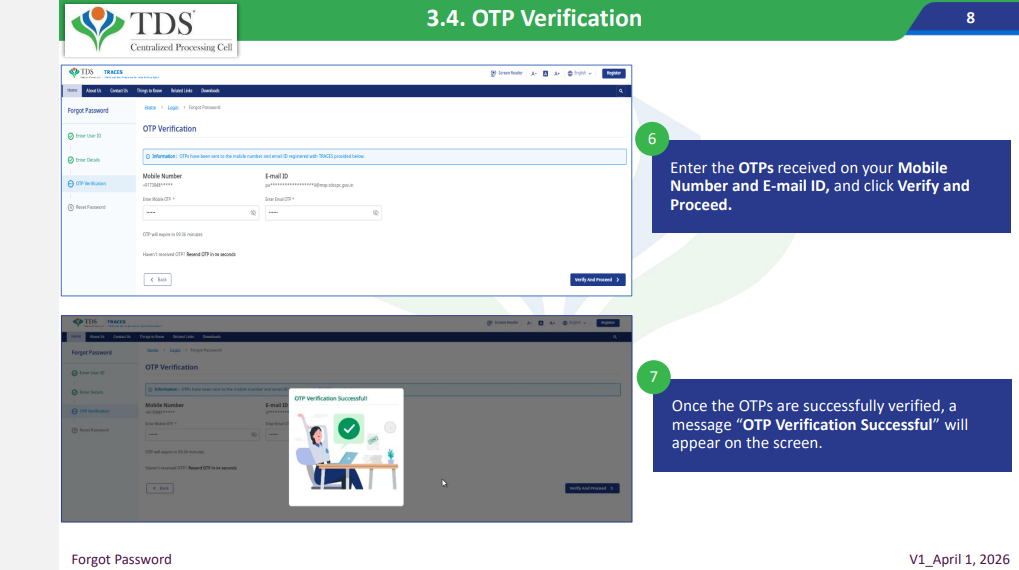
Task: Click the search magnifier in the upper screenshot's navbar
Action: click(621, 91)
